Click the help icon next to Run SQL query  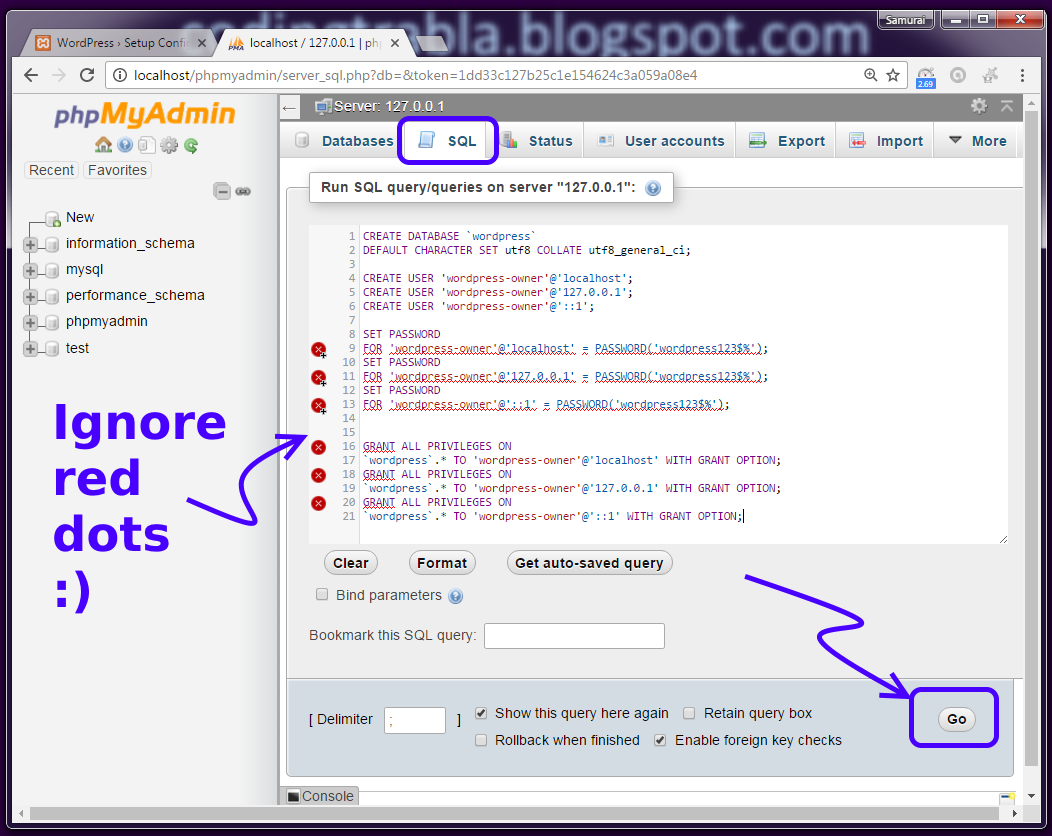coord(654,187)
